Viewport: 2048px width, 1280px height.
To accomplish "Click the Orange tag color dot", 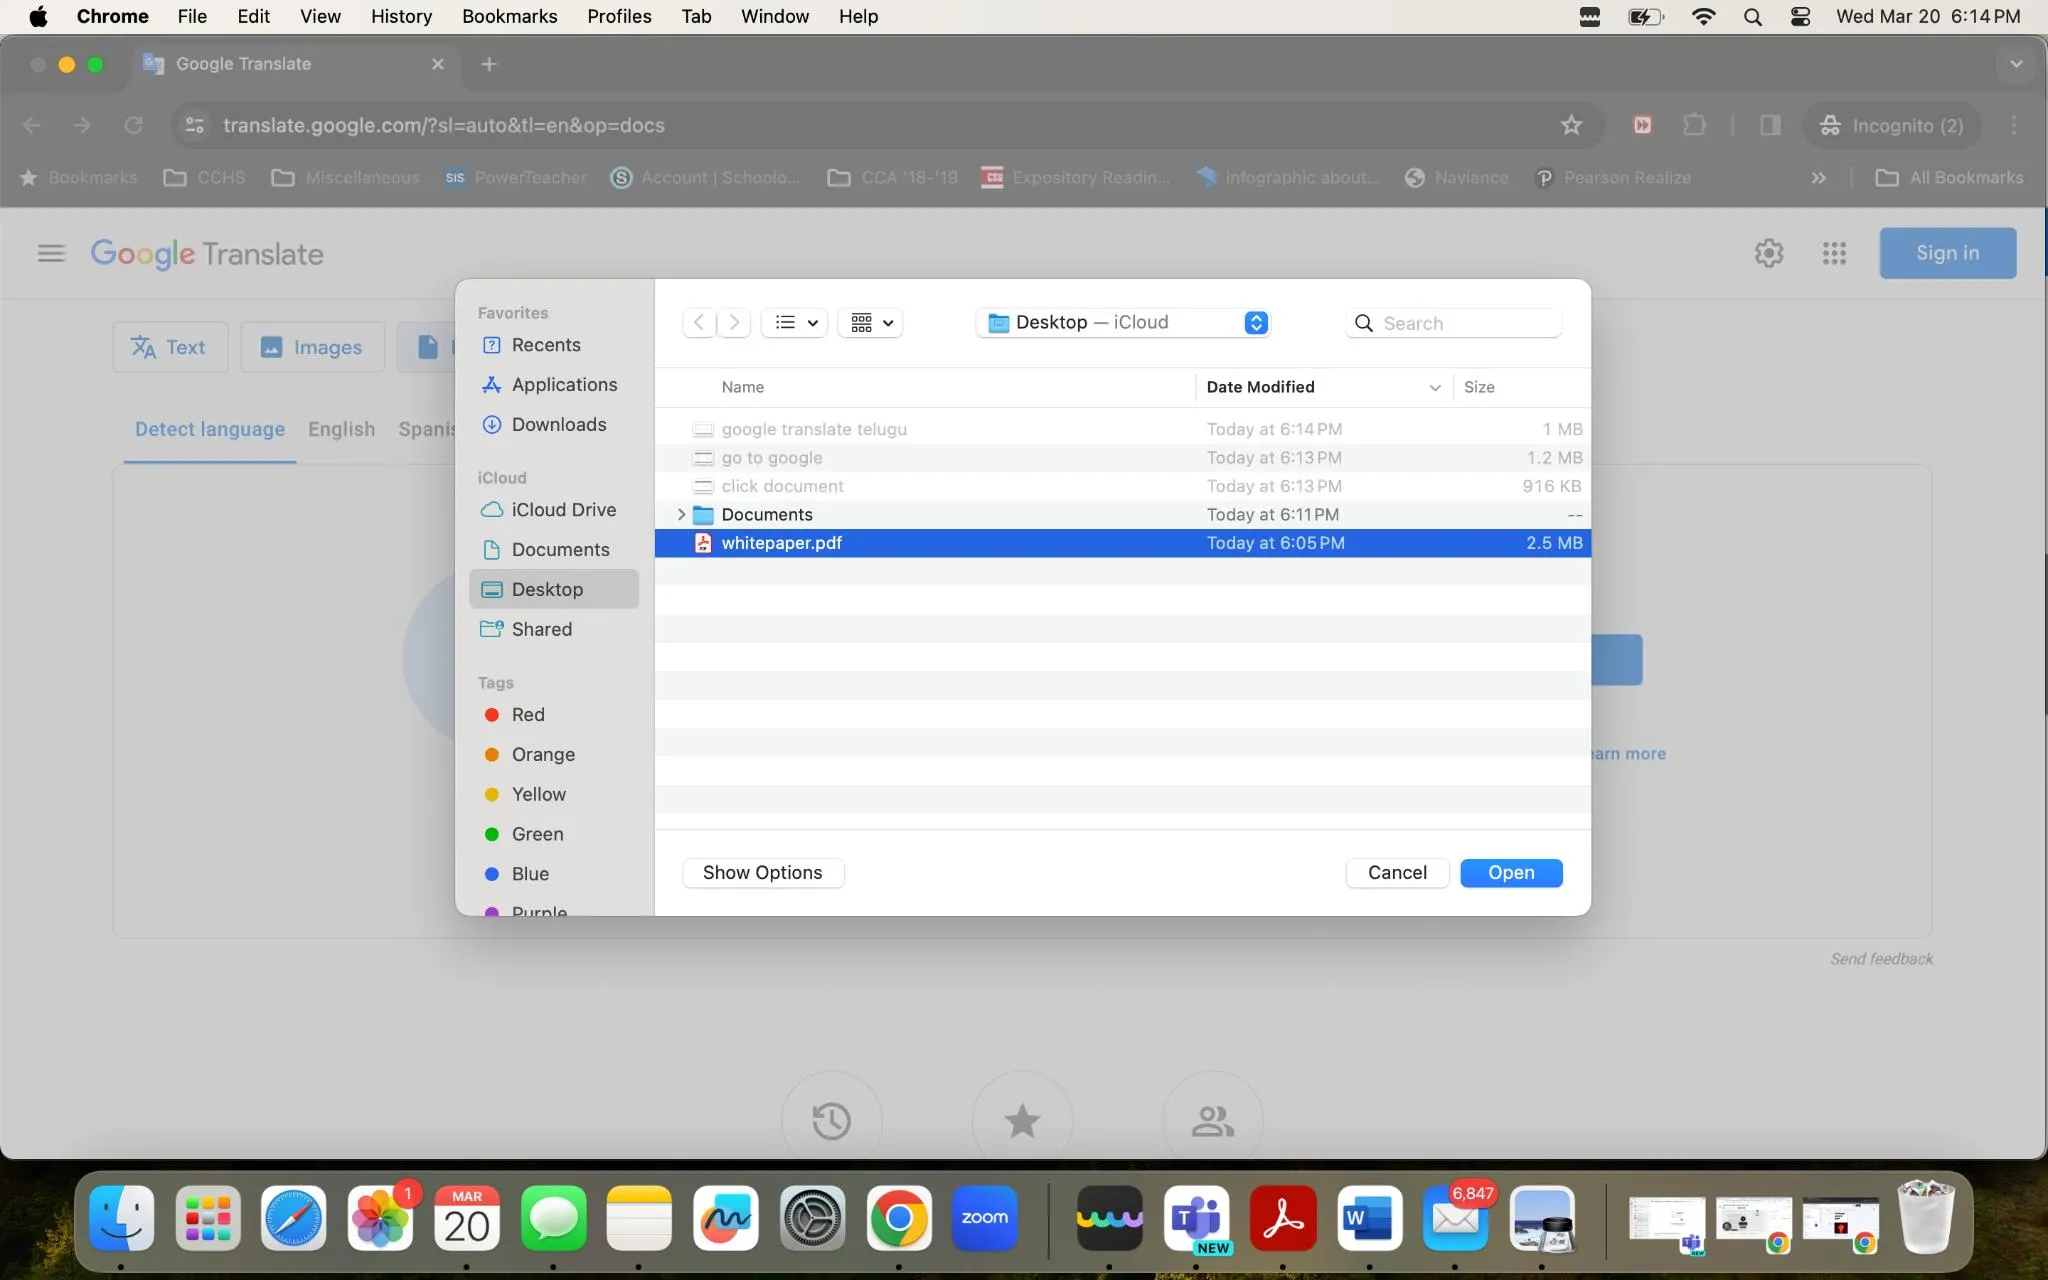I will click(x=492, y=755).
